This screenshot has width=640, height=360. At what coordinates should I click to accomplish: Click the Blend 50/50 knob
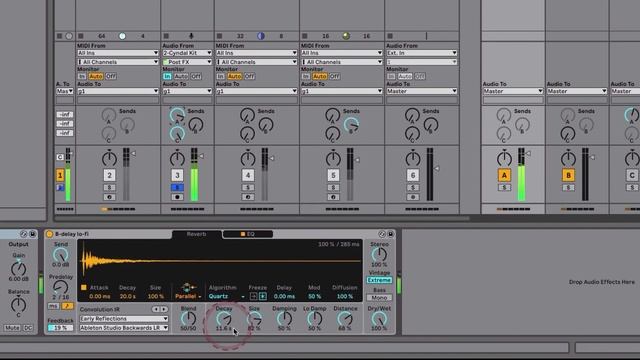click(188, 318)
